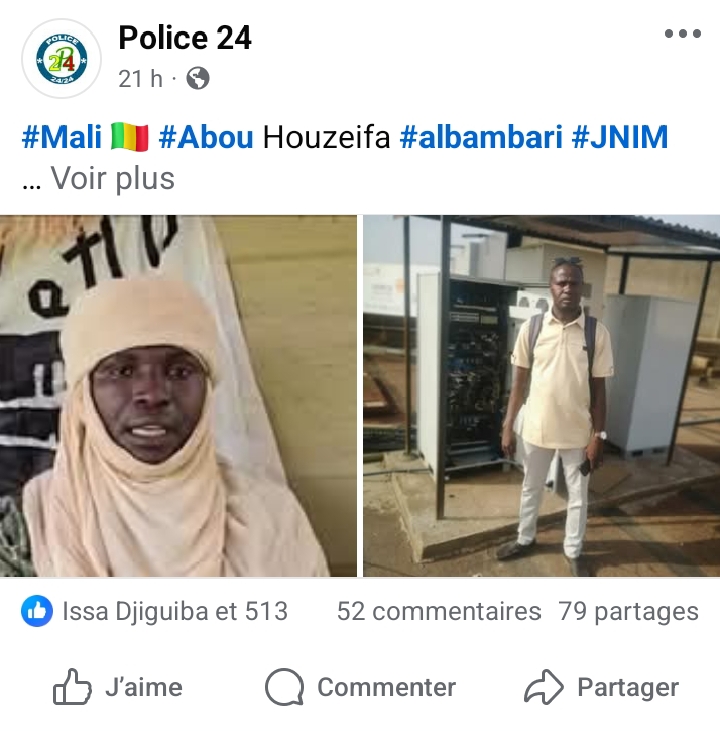Open the Police 24 profile picture

tap(62, 59)
